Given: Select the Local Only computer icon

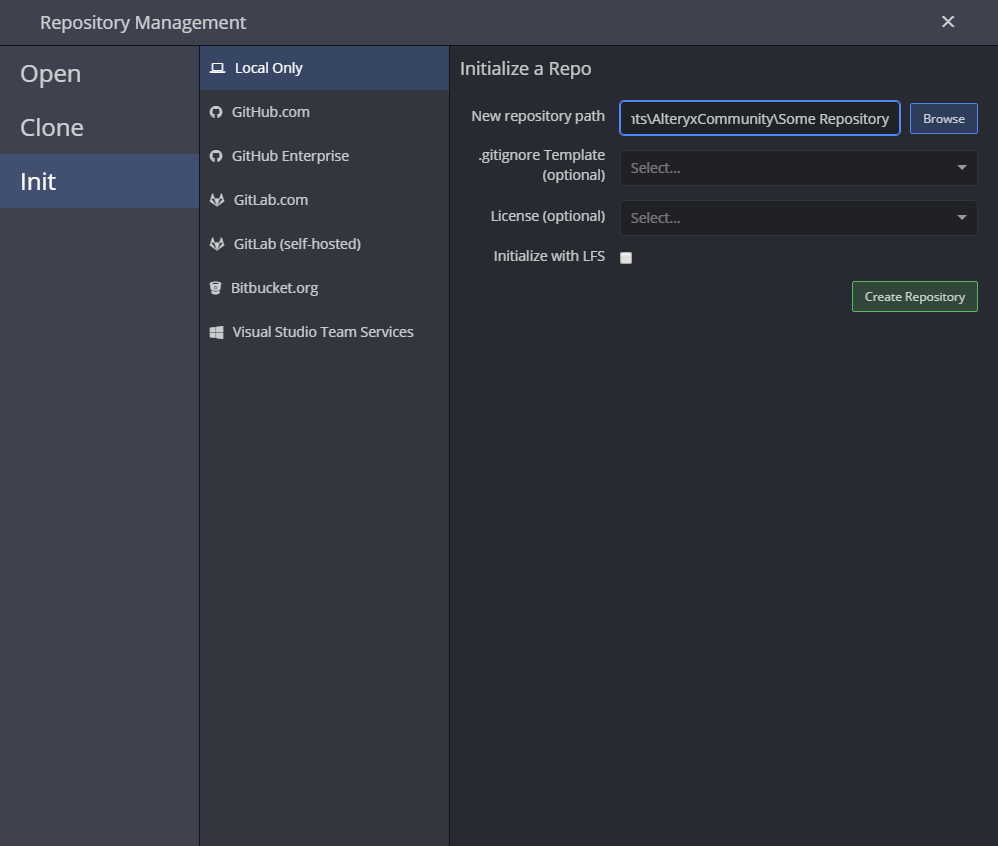Looking at the screenshot, I should tap(216, 67).
